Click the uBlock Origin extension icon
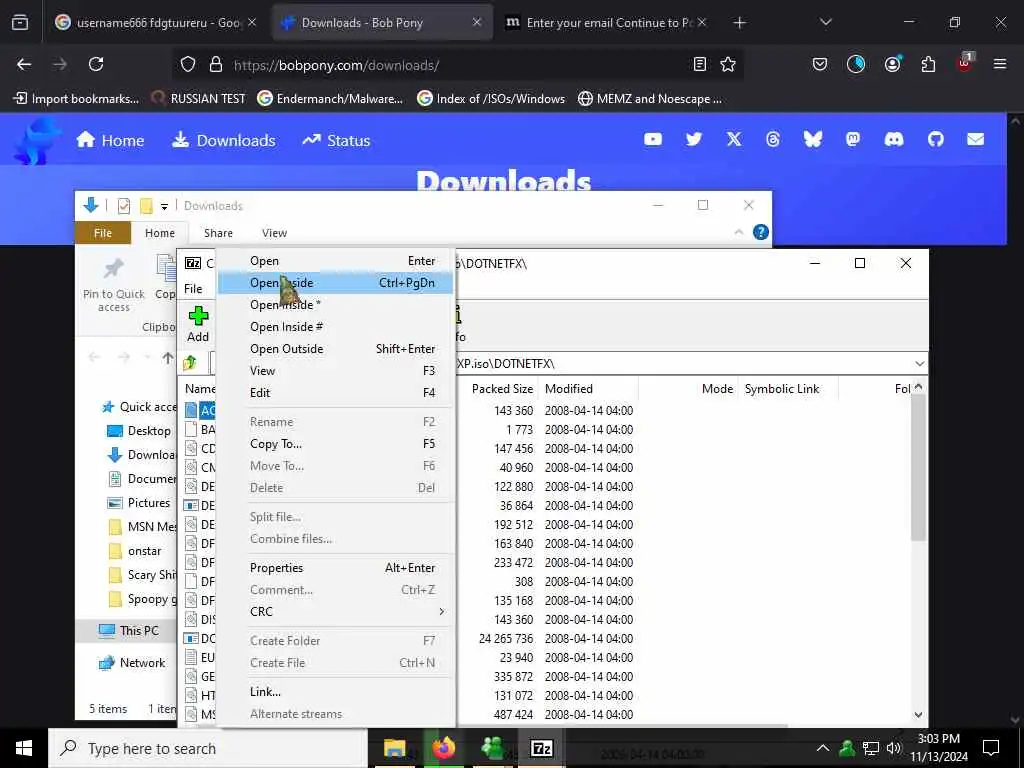 965,63
